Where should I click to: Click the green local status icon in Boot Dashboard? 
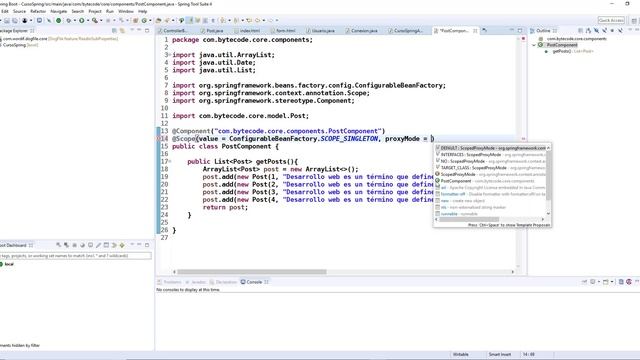(1, 264)
